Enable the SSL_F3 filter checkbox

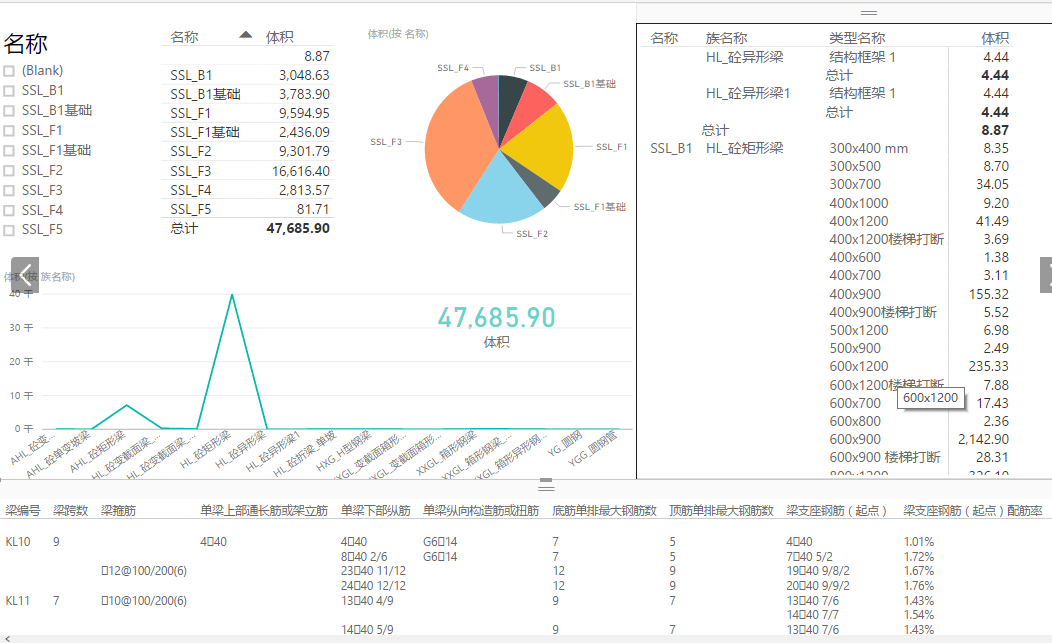[x=9, y=191]
